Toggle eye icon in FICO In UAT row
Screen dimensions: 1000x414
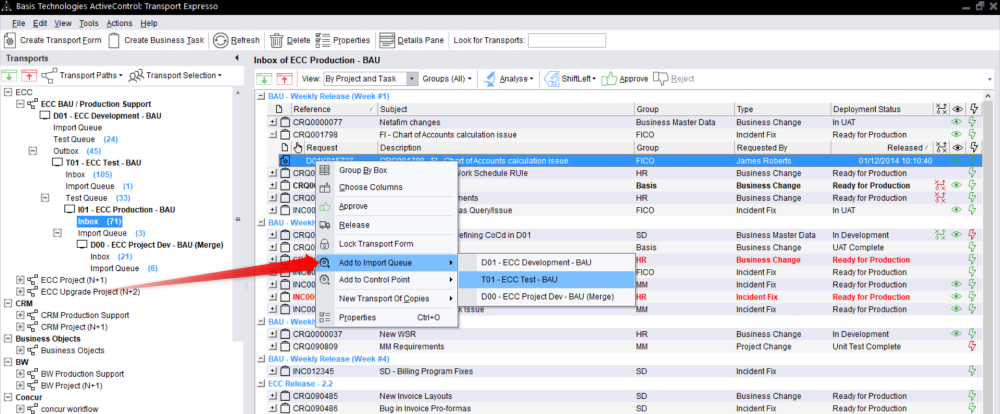956,210
